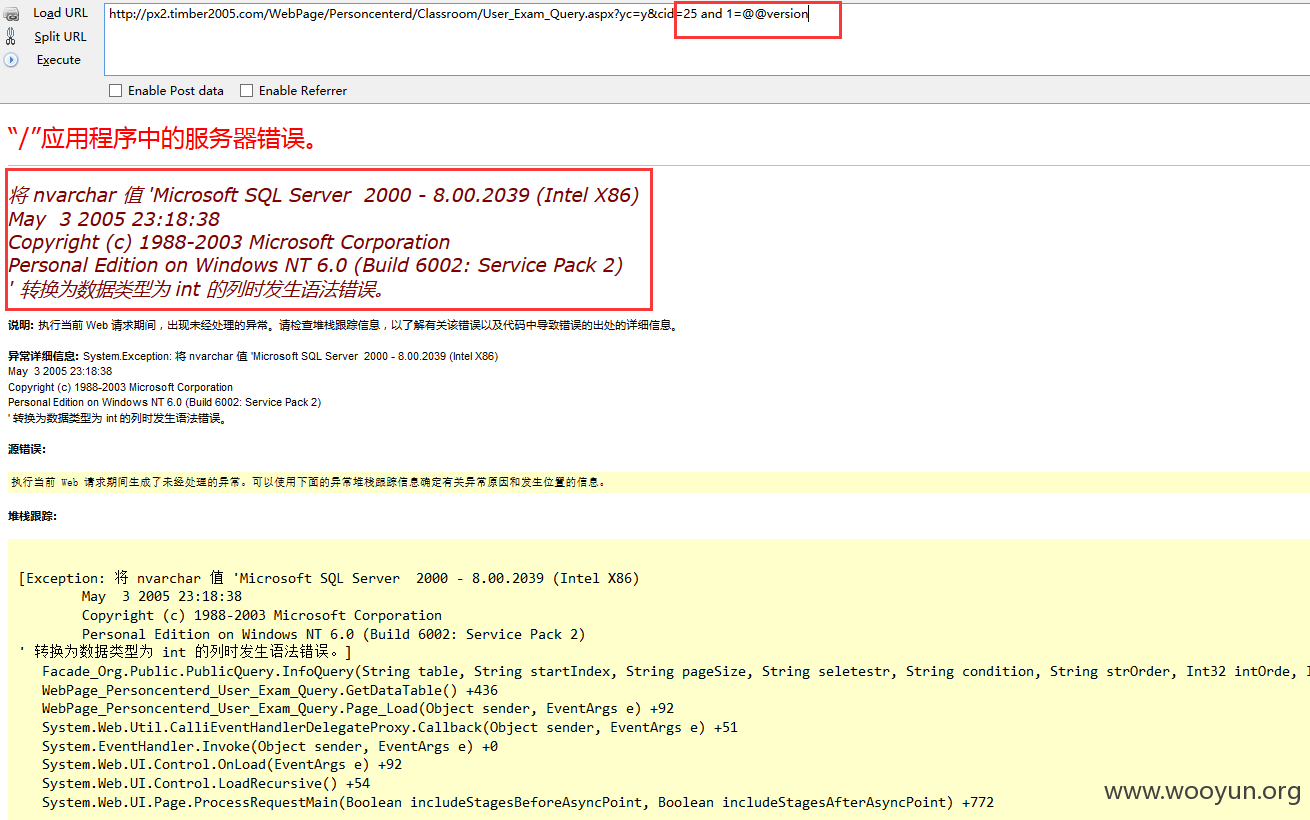Click the '说明:' description line
Screen dimensions: 1310x820
pyautogui.click(x=345, y=325)
